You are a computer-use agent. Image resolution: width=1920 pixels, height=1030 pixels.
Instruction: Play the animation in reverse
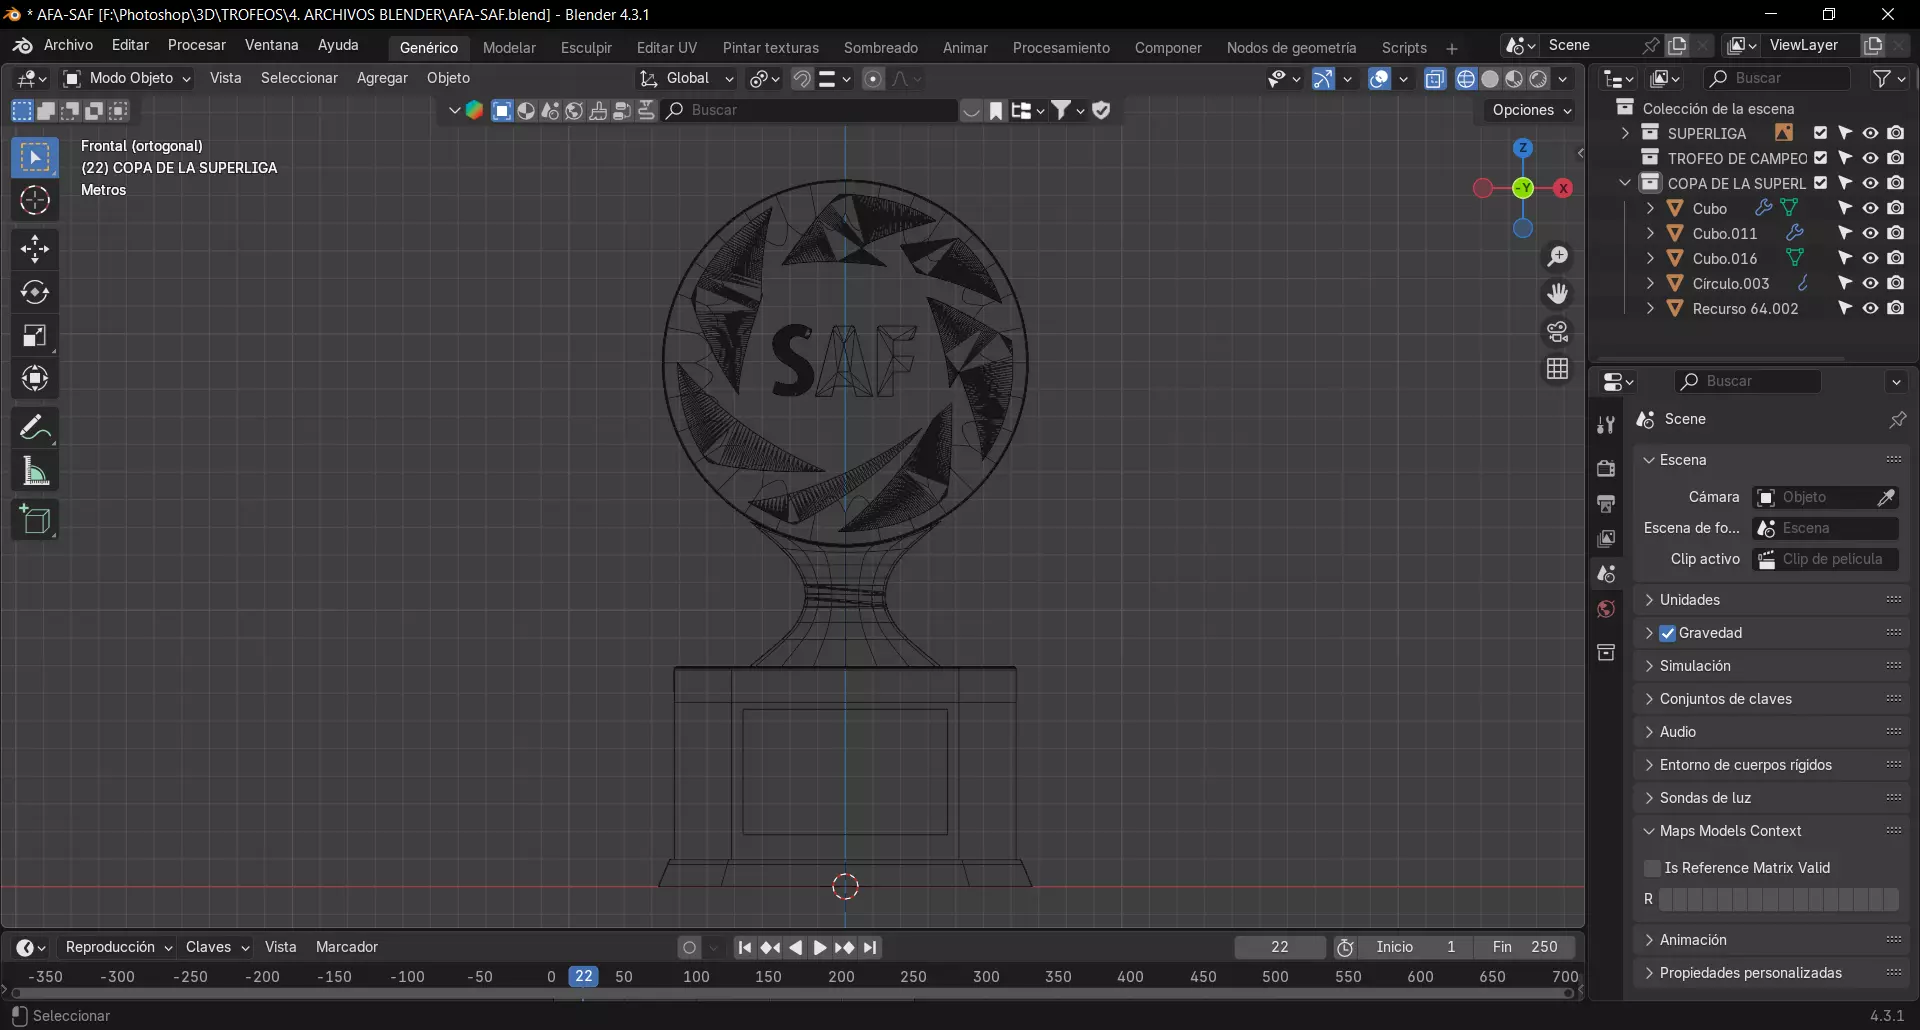click(795, 947)
